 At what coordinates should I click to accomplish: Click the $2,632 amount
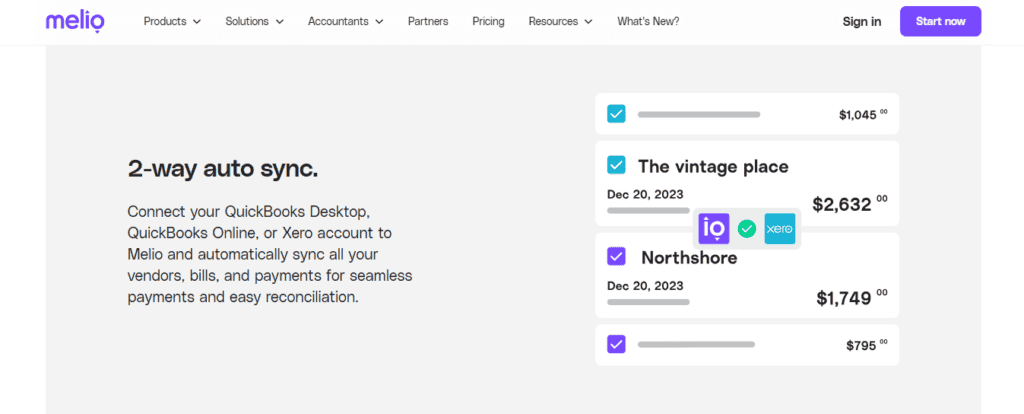tap(850, 203)
